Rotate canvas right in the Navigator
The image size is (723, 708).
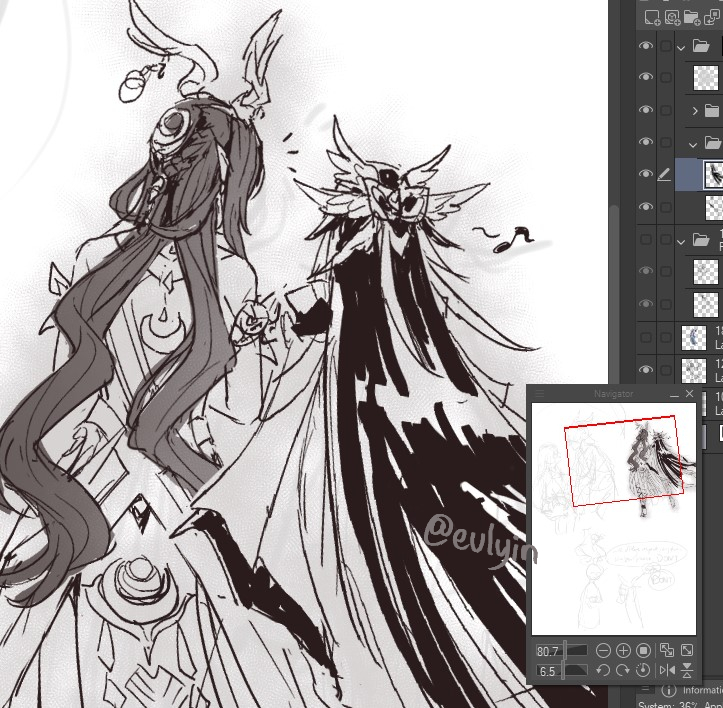pyautogui.click(x=623, y=670)
